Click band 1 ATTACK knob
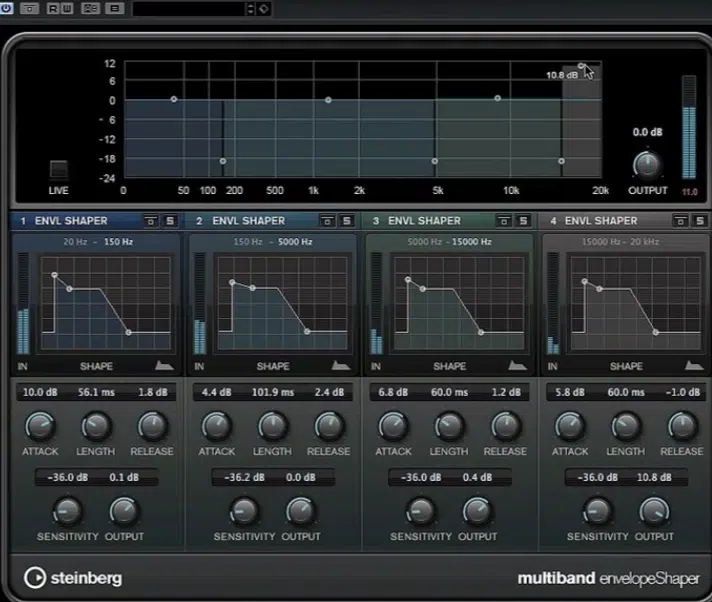 click(40, 427)
